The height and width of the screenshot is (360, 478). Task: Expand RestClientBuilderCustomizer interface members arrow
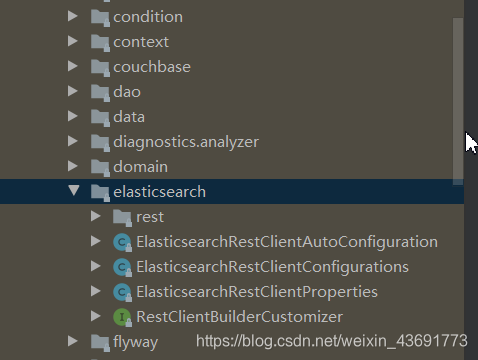click(96, 316)
